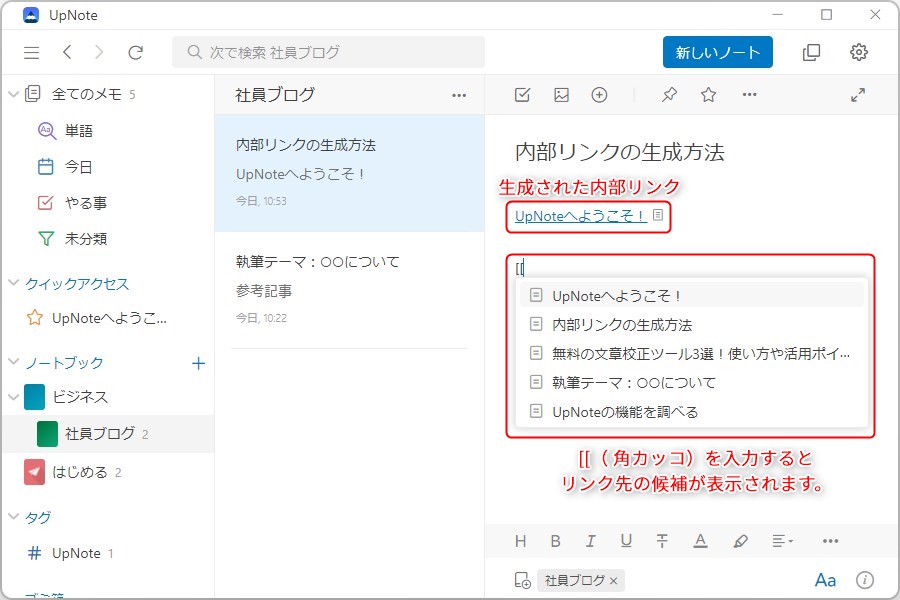Viewport: 900px width, 600px height.
Task: Select note 内部リンクの生成方法 in list
Action: (350, 173)
